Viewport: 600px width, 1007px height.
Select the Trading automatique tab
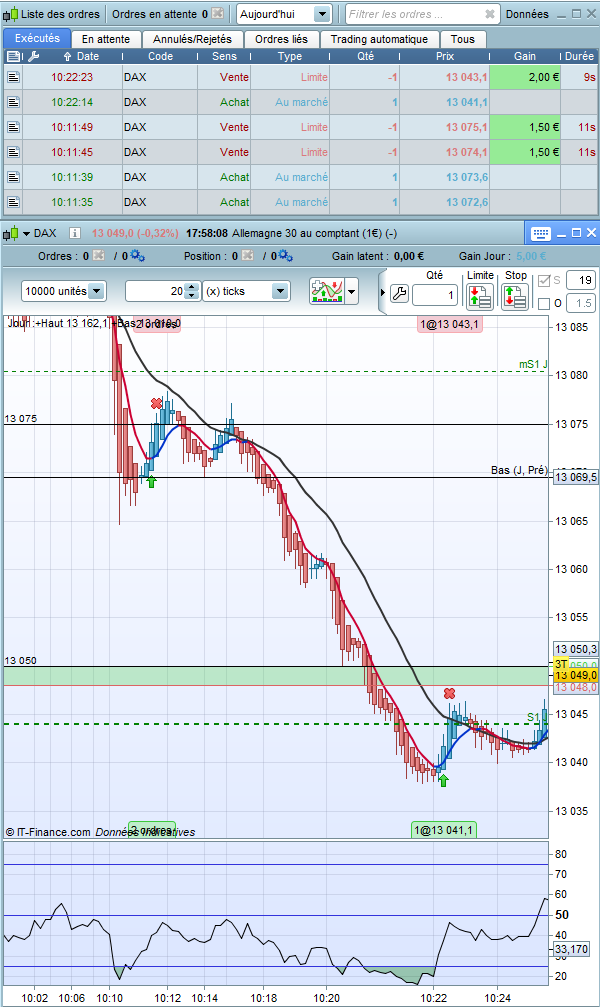click(379, 39)
